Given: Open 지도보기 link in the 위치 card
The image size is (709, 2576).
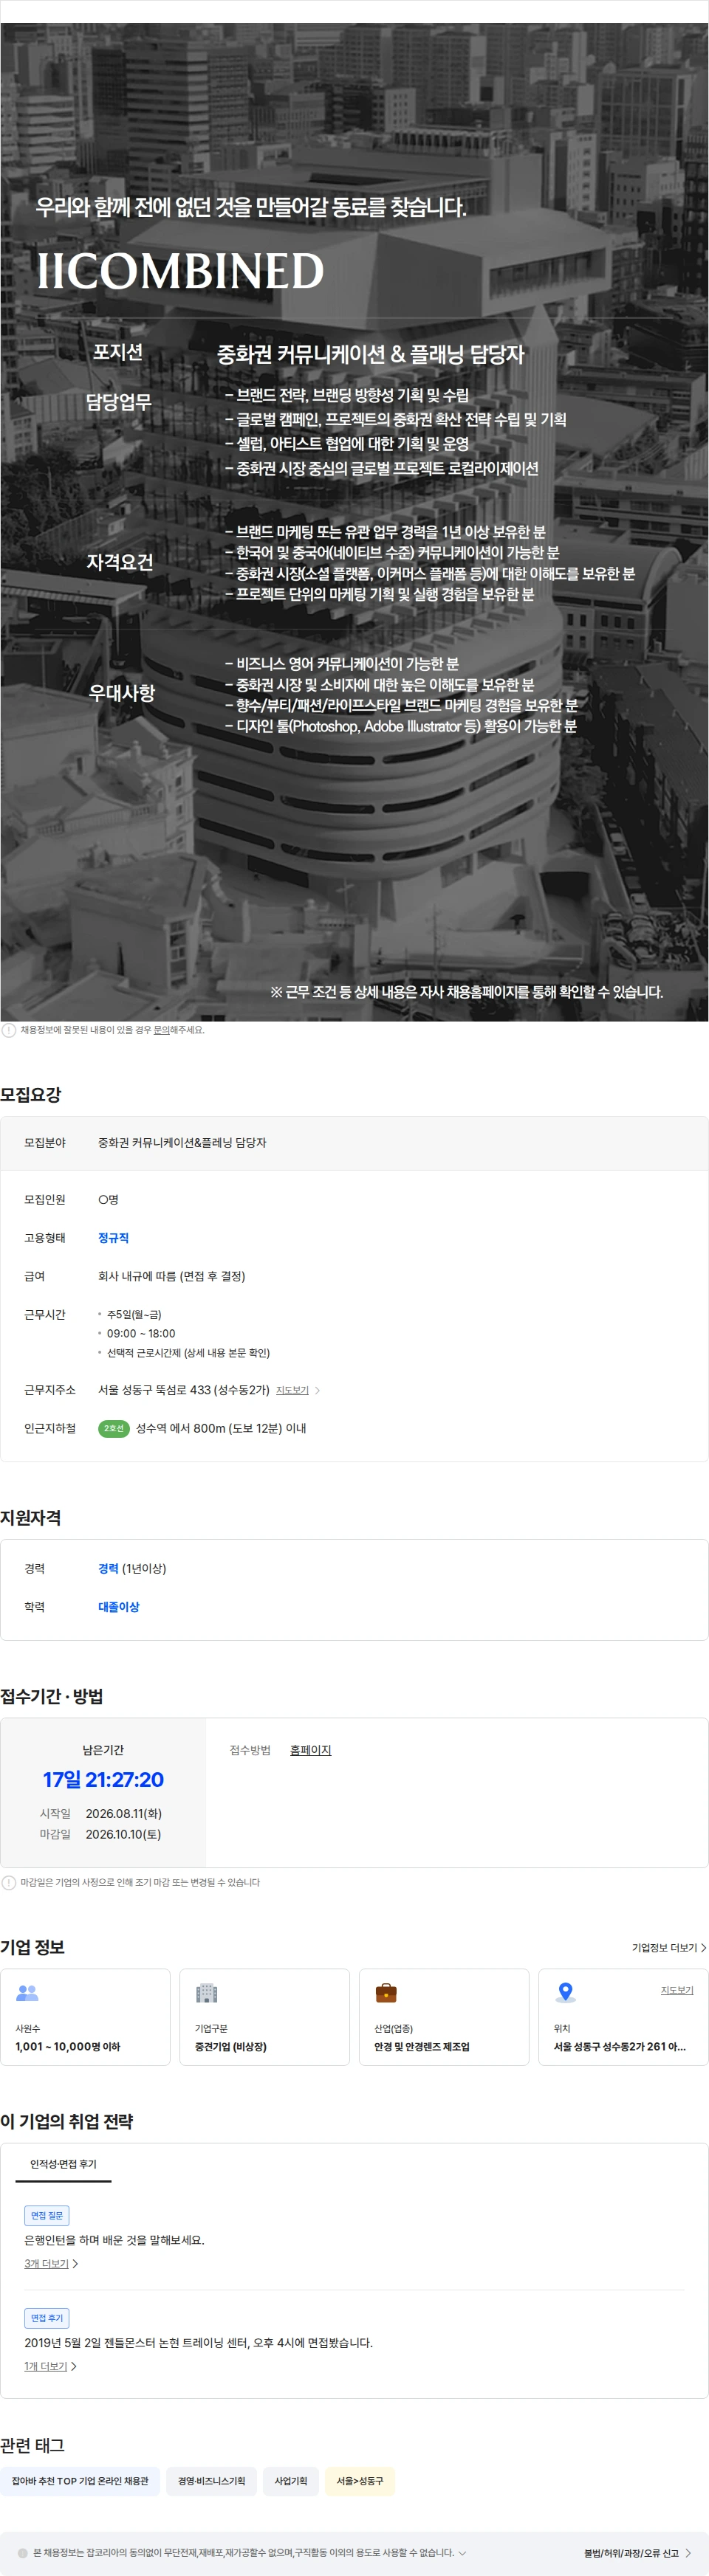Looking at the screenshot, I should click(x=677, y=1990).
